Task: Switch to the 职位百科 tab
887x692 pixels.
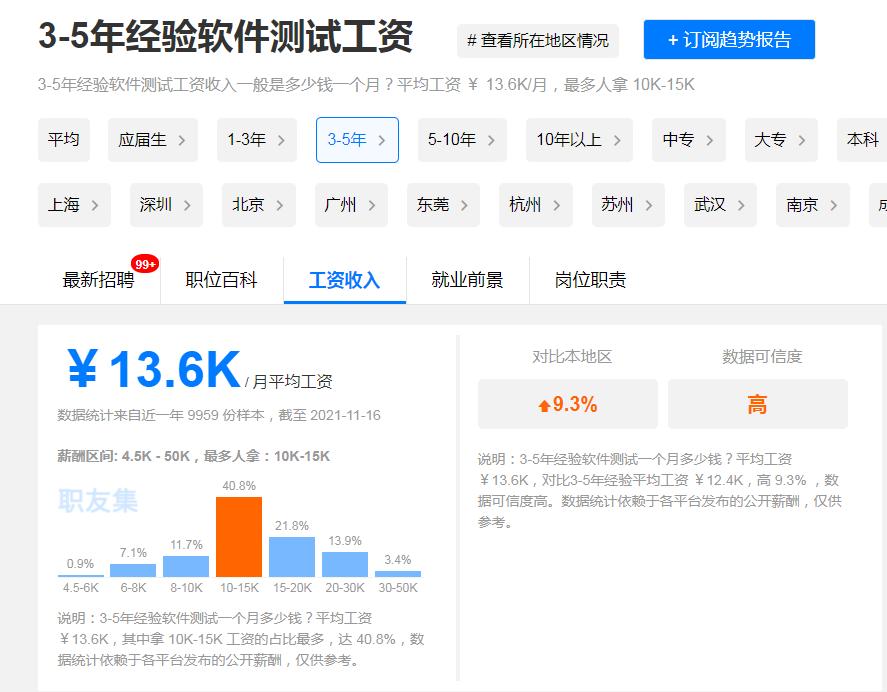Action: [220, 280]
